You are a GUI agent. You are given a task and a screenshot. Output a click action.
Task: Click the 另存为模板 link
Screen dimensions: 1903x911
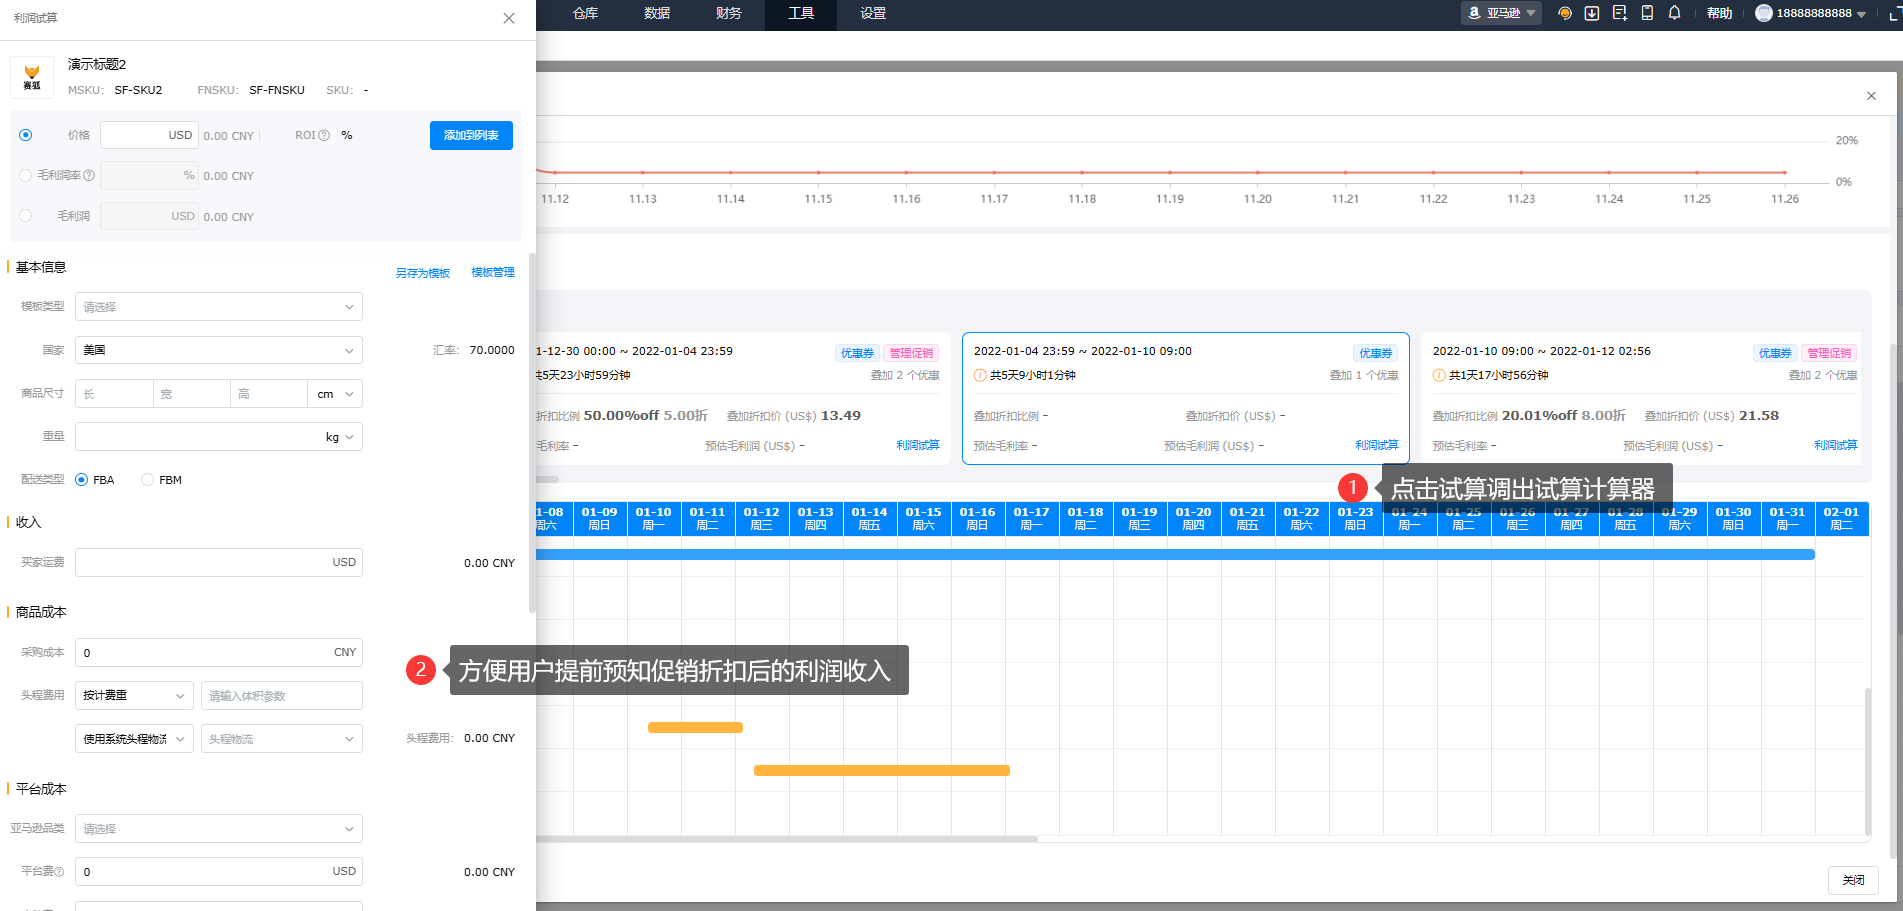coord(422,273)
